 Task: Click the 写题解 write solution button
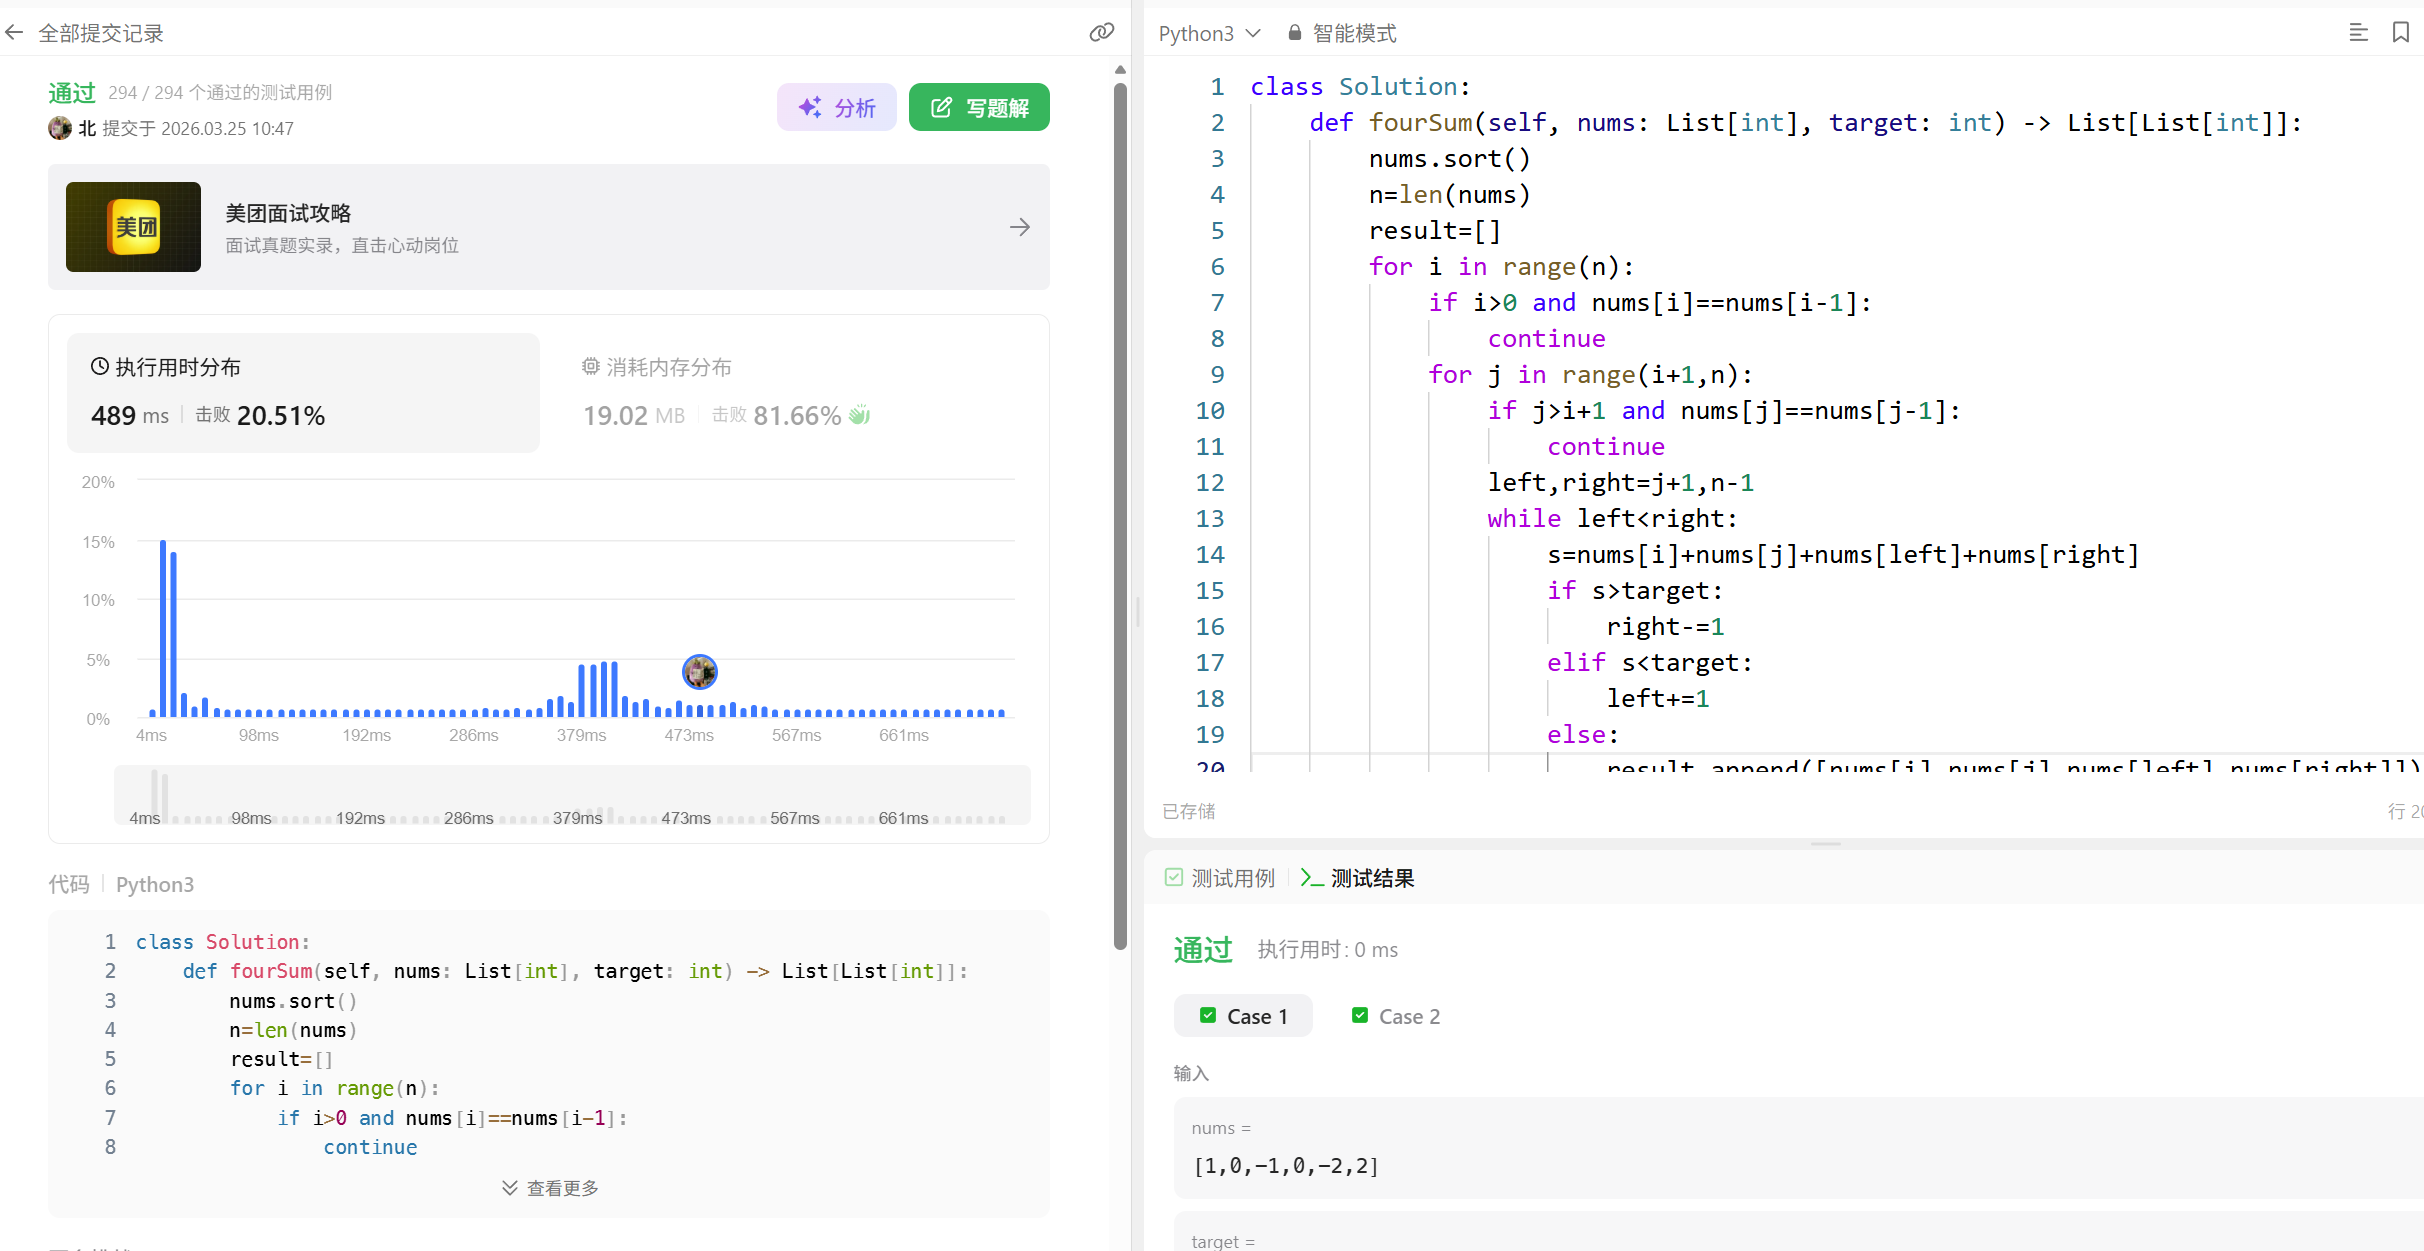coord(979,107)
